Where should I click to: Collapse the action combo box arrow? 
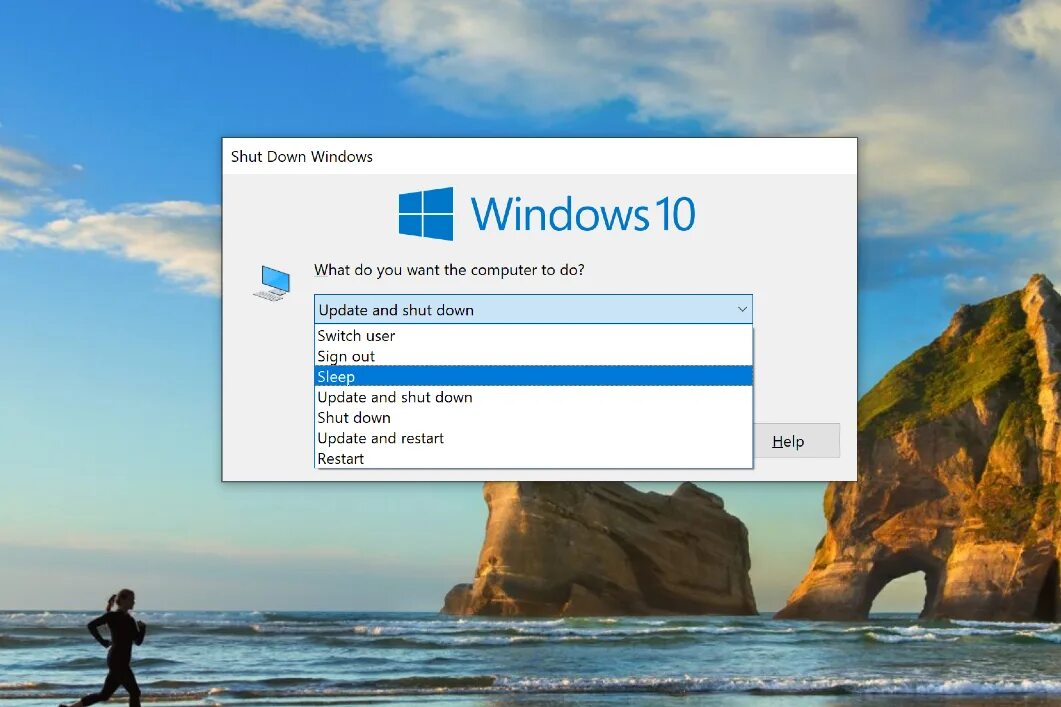point(742,309)
